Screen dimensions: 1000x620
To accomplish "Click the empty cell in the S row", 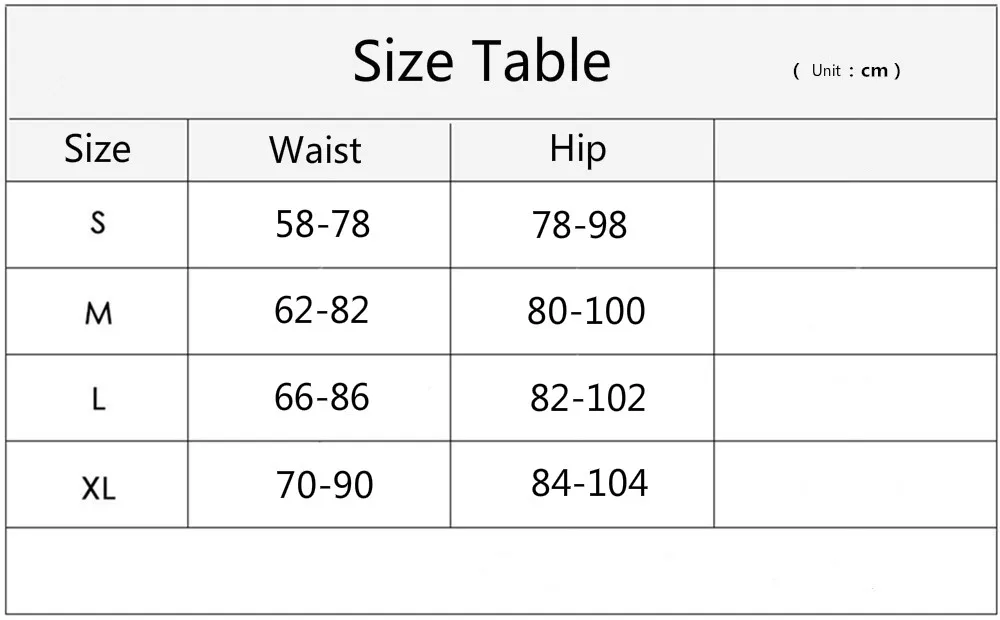I will coord(855,225).
